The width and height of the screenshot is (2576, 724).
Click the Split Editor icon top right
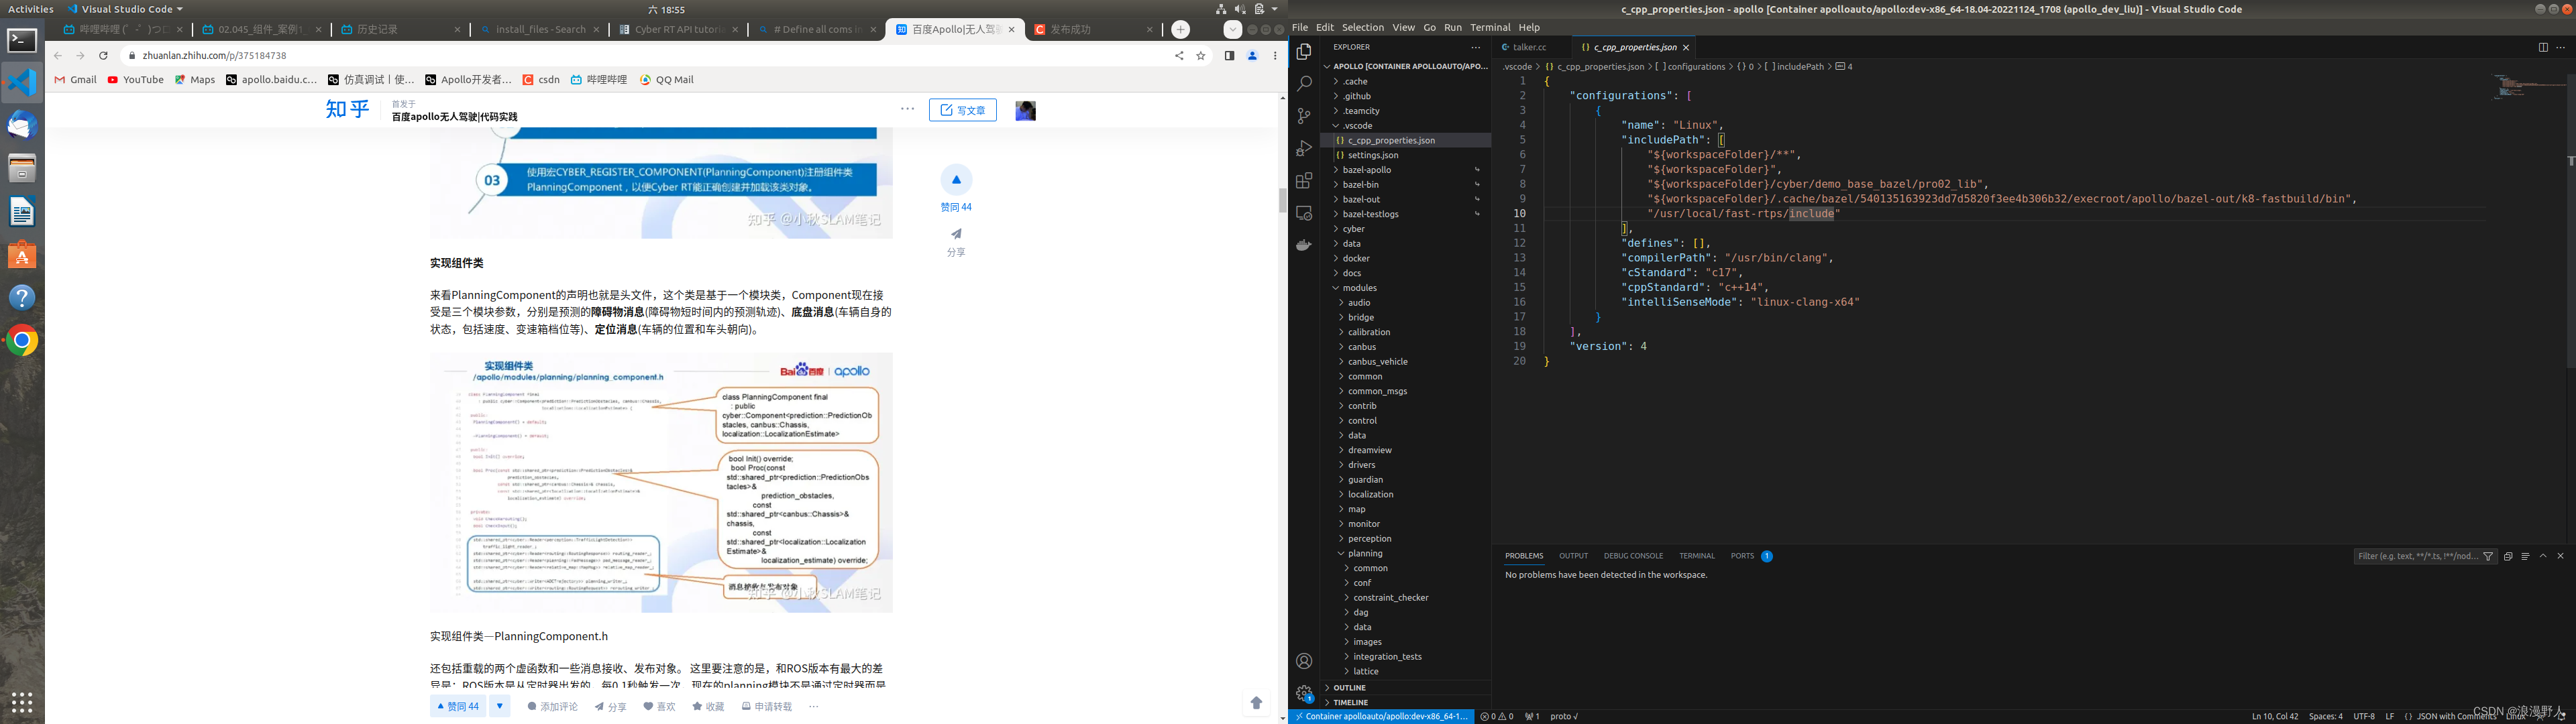pyautogui.click(x=2544, y=47)
